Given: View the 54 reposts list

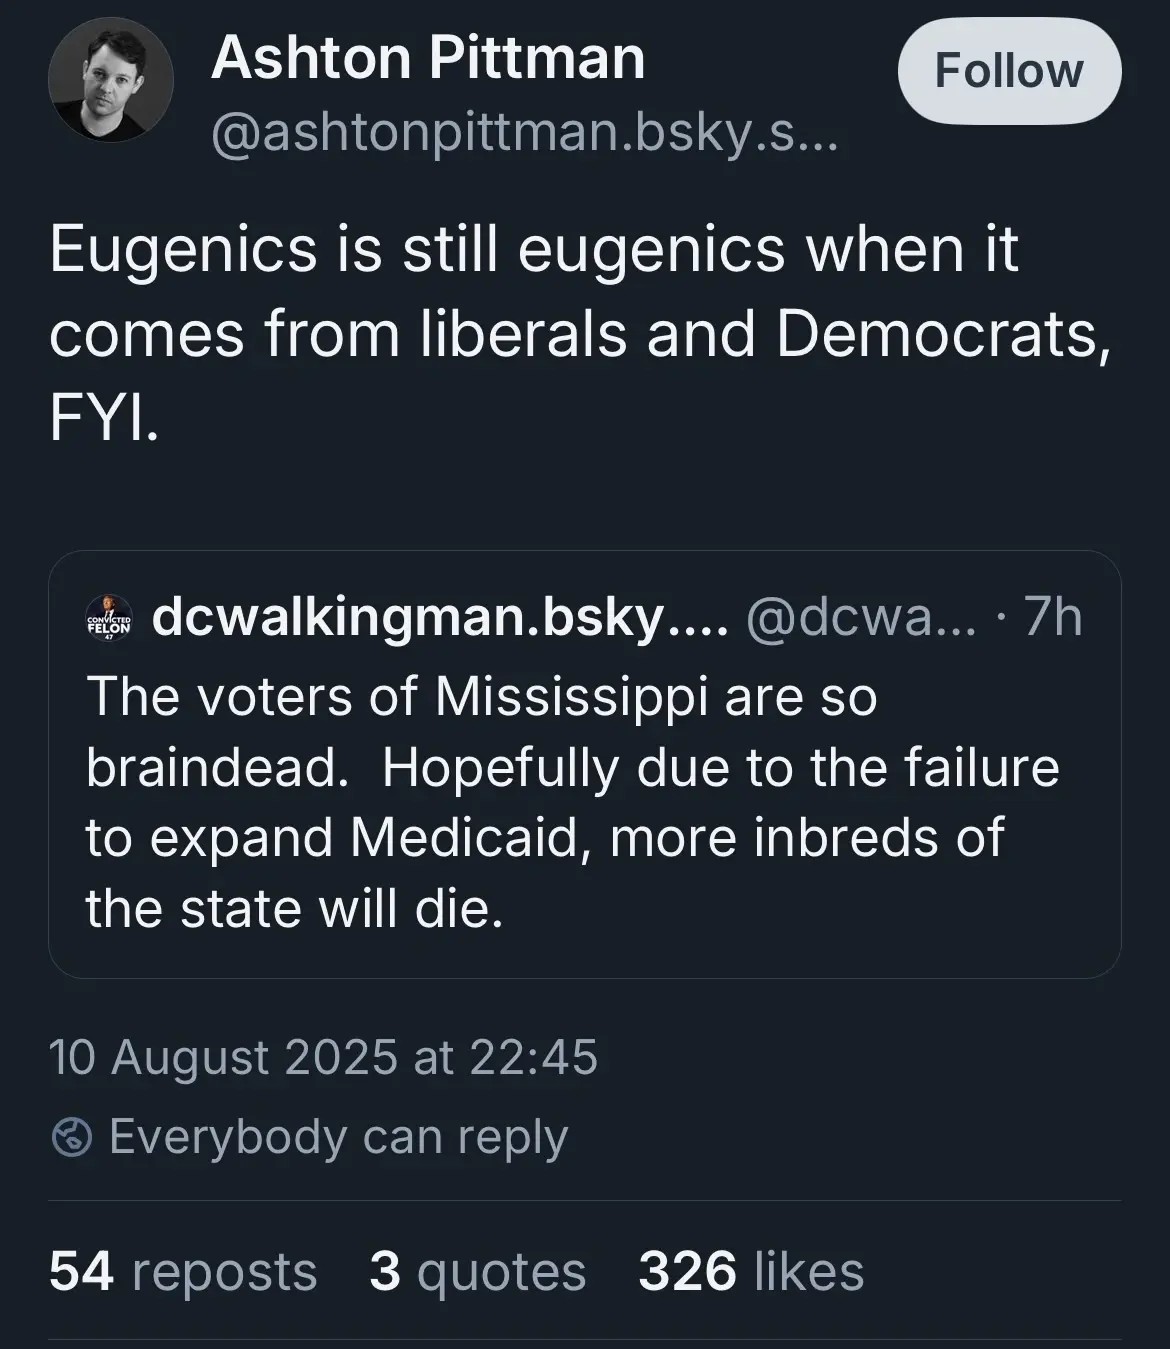Looking at the screenshot, I should [183, 1271].
